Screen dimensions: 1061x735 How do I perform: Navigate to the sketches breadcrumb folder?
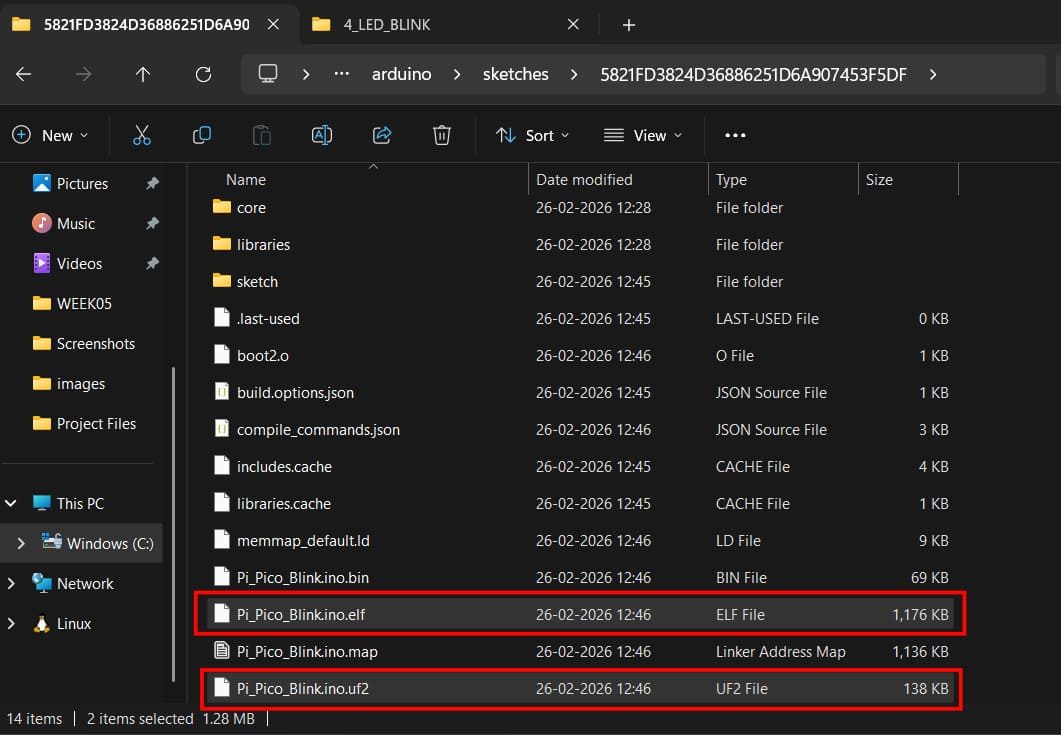coord(516,73)
